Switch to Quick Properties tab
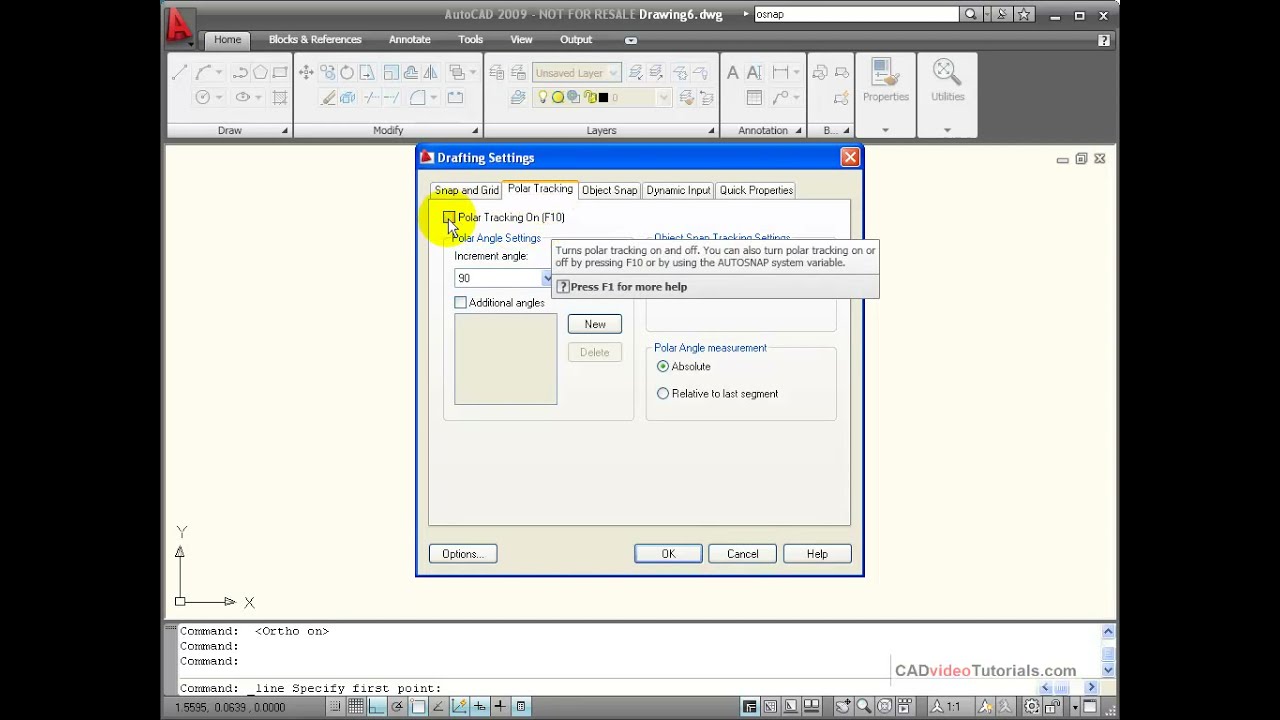 (x=756, y=190)
